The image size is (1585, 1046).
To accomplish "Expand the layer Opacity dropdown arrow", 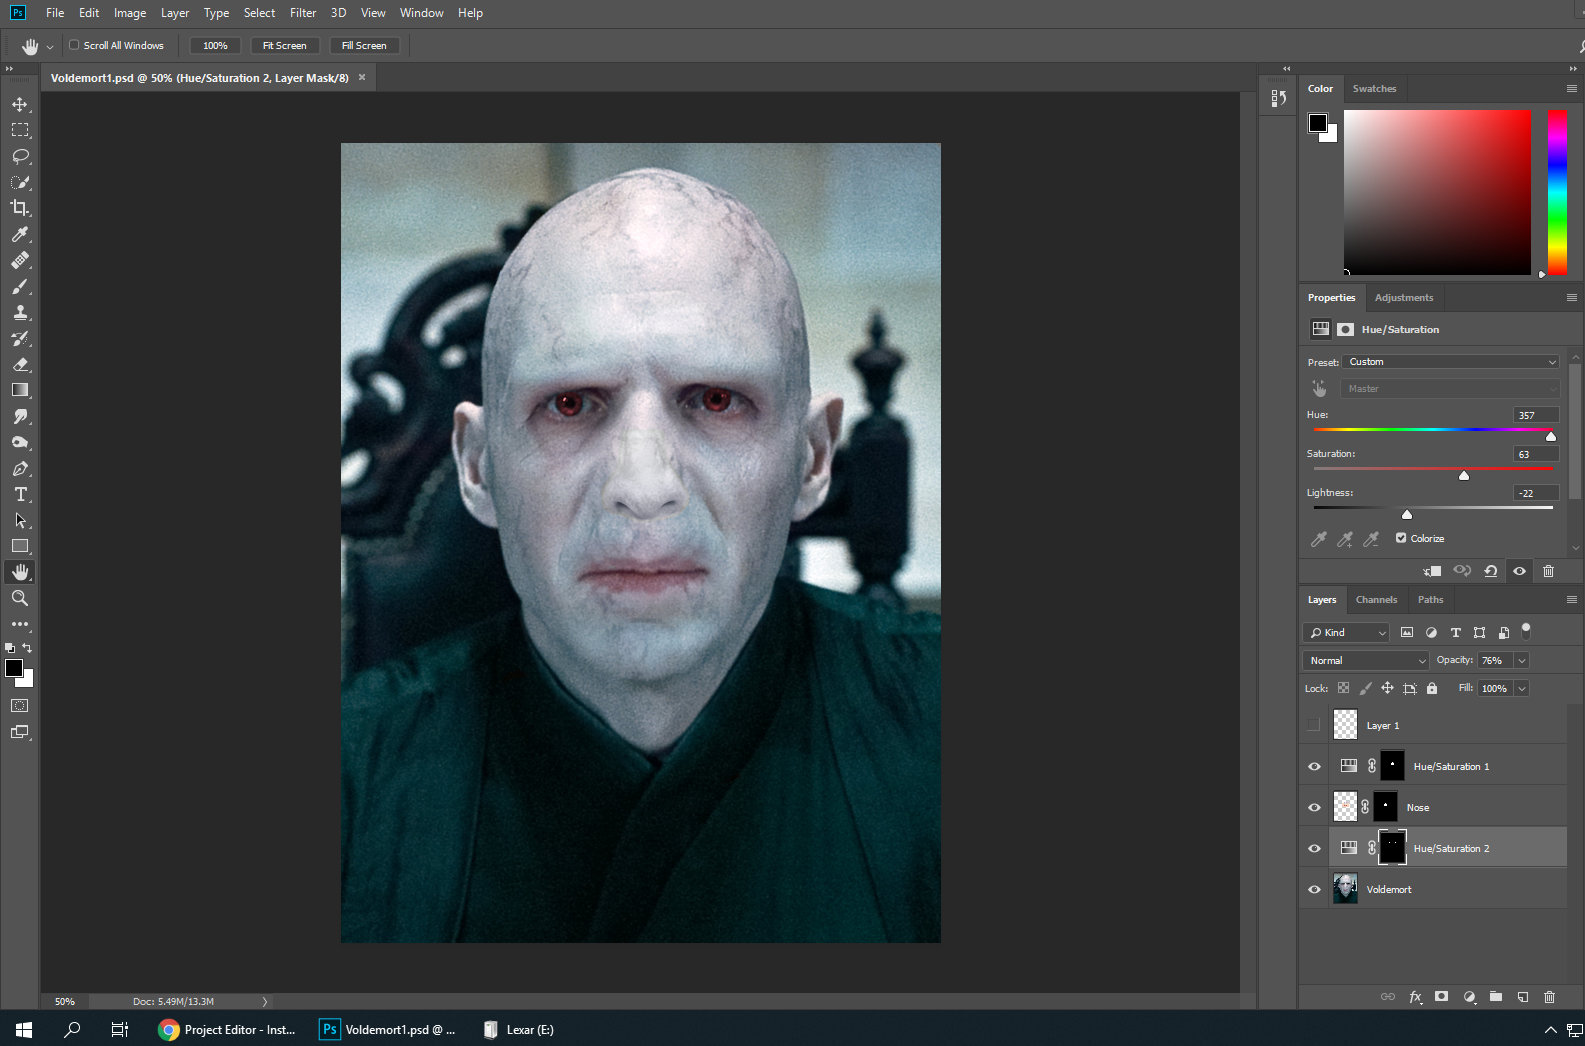I will [x=1521, y=660].
